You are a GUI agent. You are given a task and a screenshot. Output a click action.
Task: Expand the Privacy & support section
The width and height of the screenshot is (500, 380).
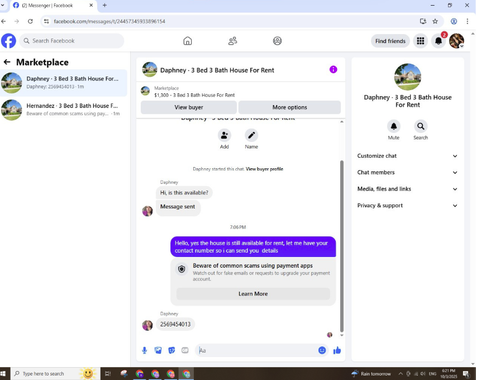[x=407, y=205]
